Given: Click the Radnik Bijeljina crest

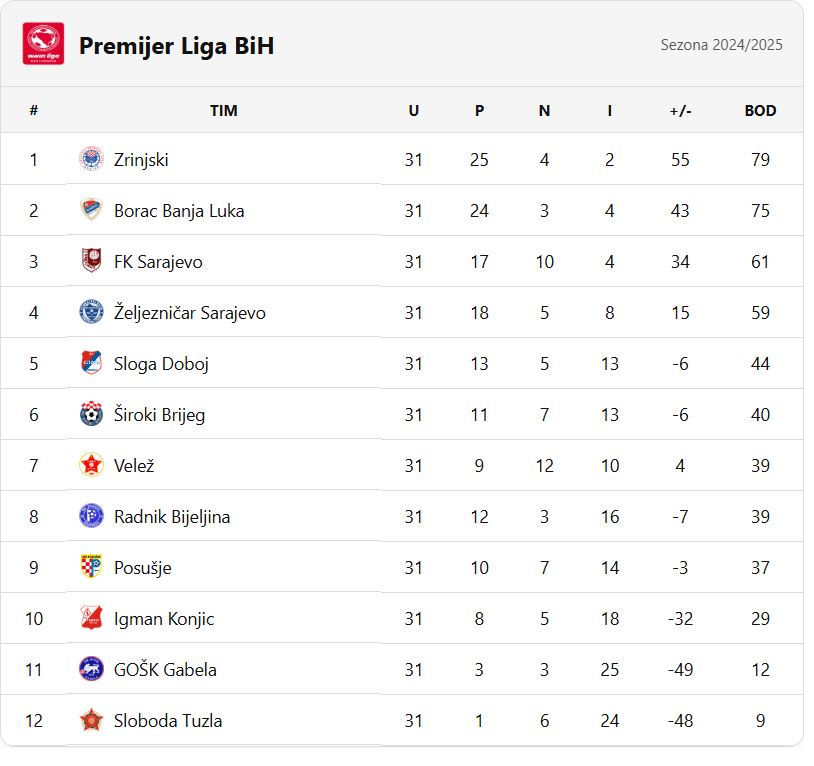Looking at the screenshot, I should [92, 517].
